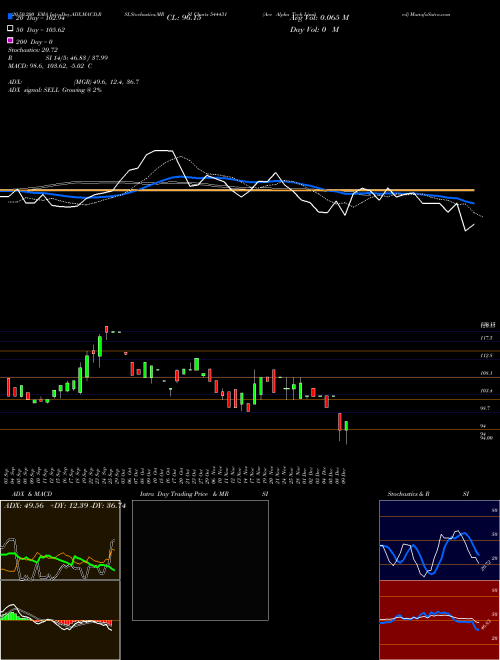Click the 'Avg Vol: 0.065 M' label

click(319, 18)
